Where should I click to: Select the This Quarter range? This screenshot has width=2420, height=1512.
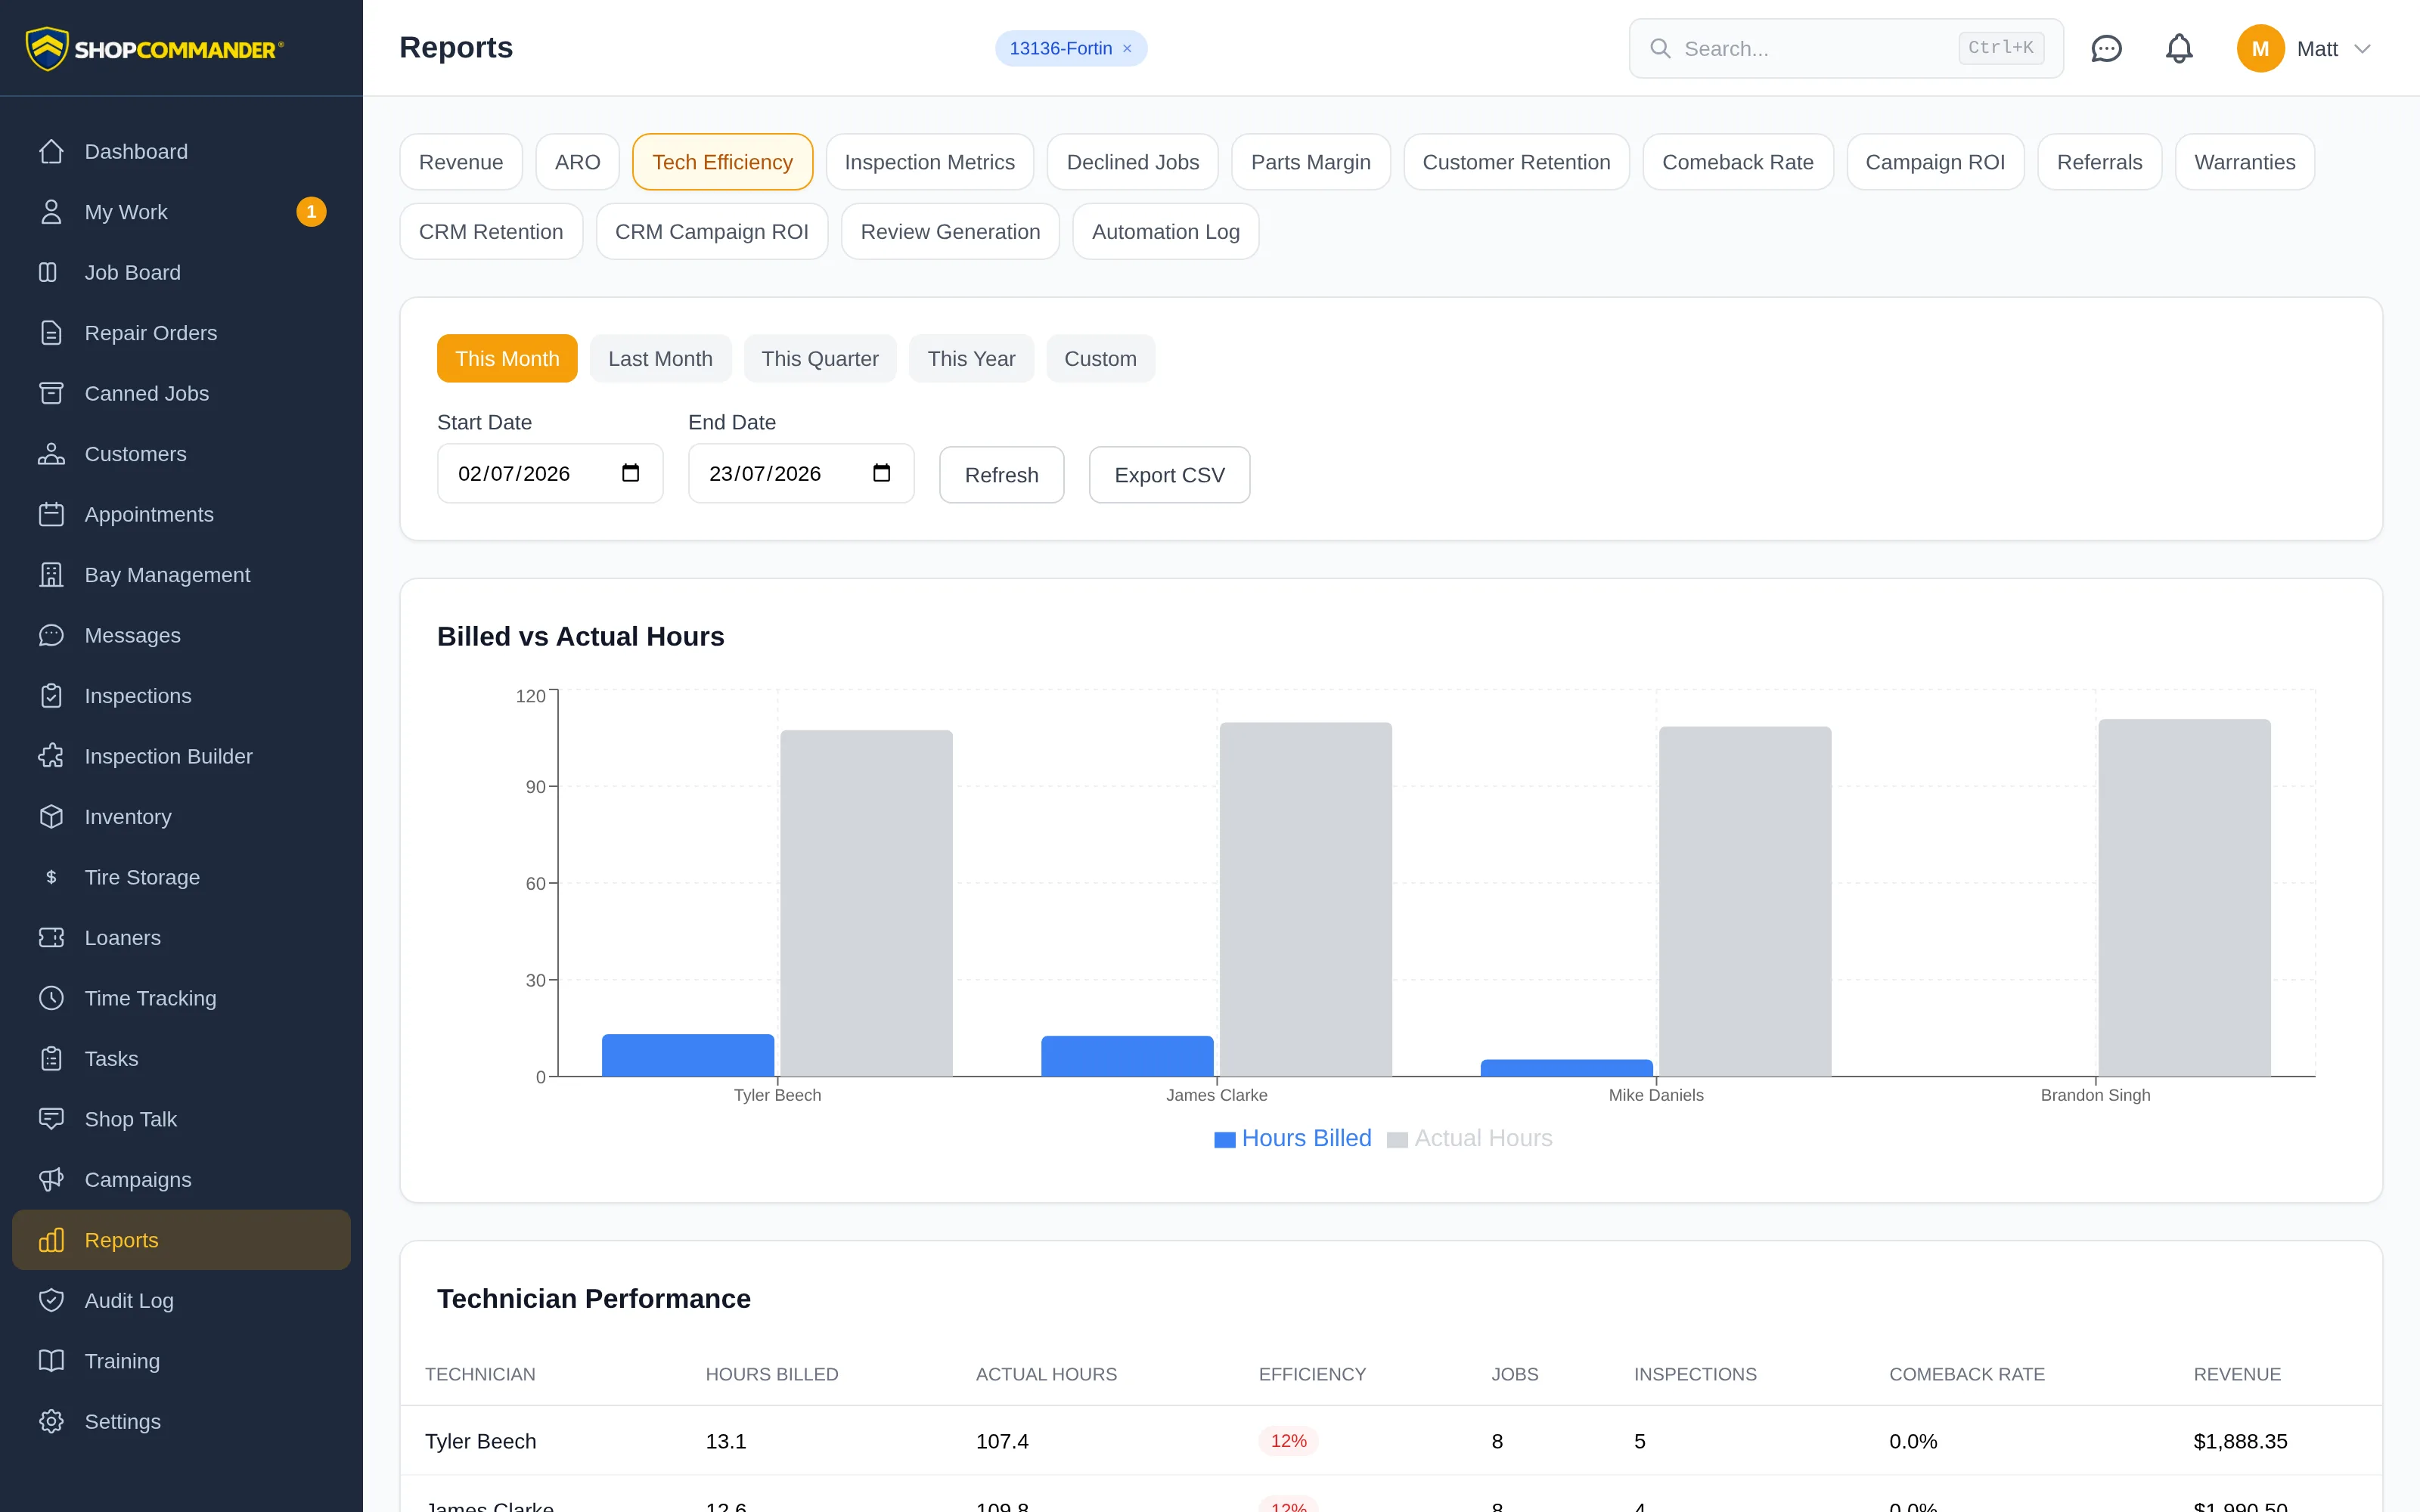pyautogui.click(x=820, y=358)
